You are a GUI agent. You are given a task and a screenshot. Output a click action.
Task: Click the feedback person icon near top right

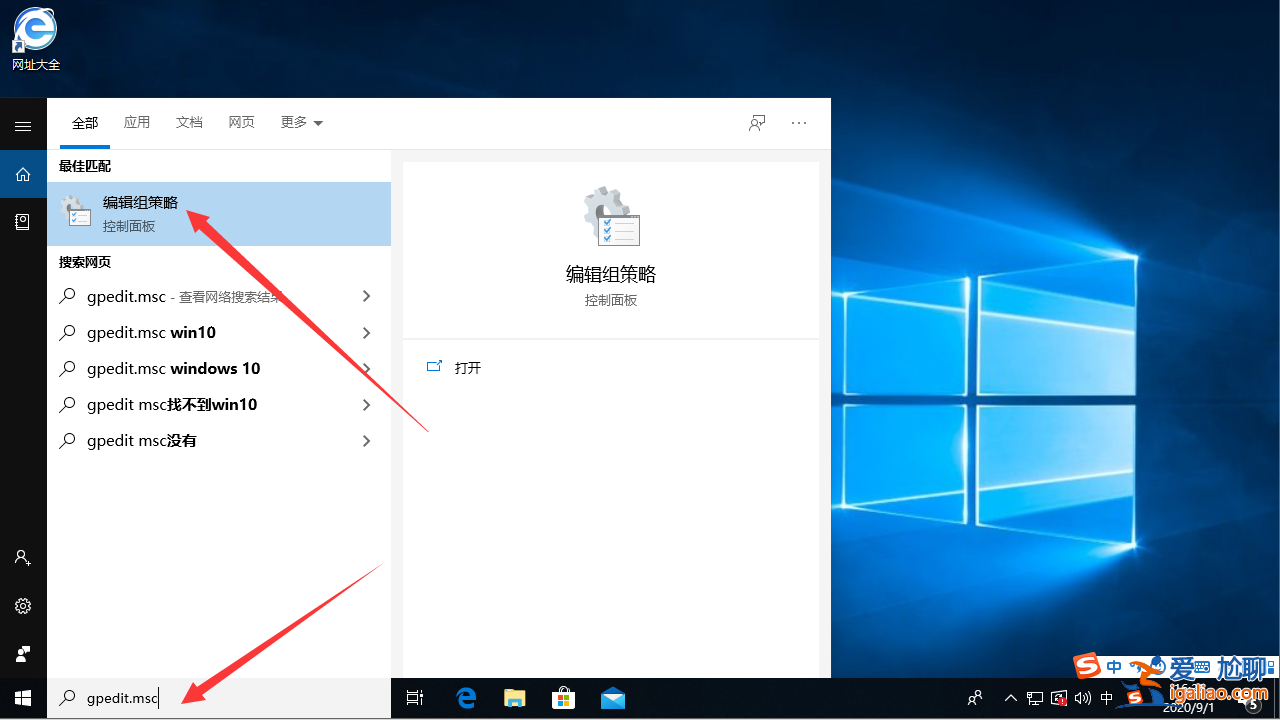pyautogui.click(x=757, y=122)
